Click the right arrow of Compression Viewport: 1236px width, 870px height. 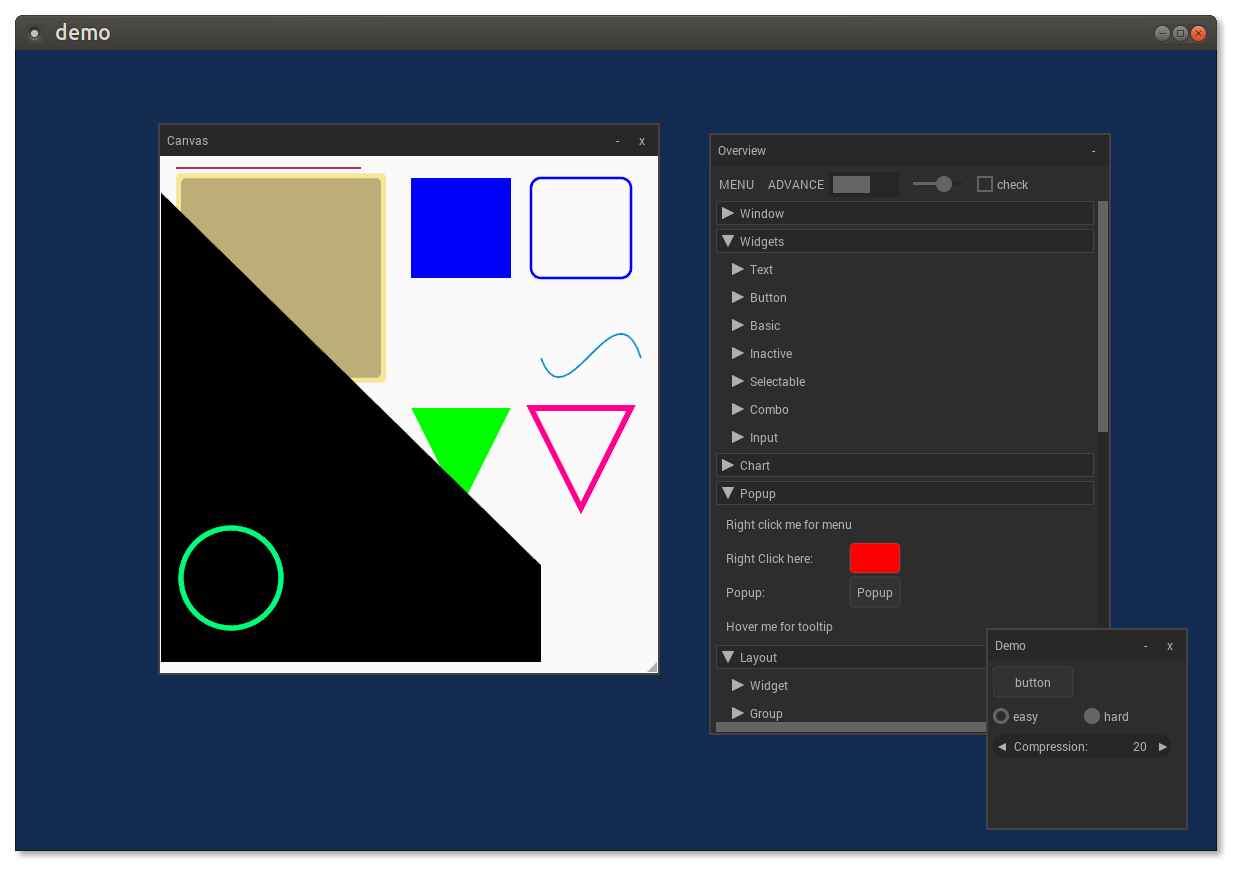click(x=1163, y=747)
